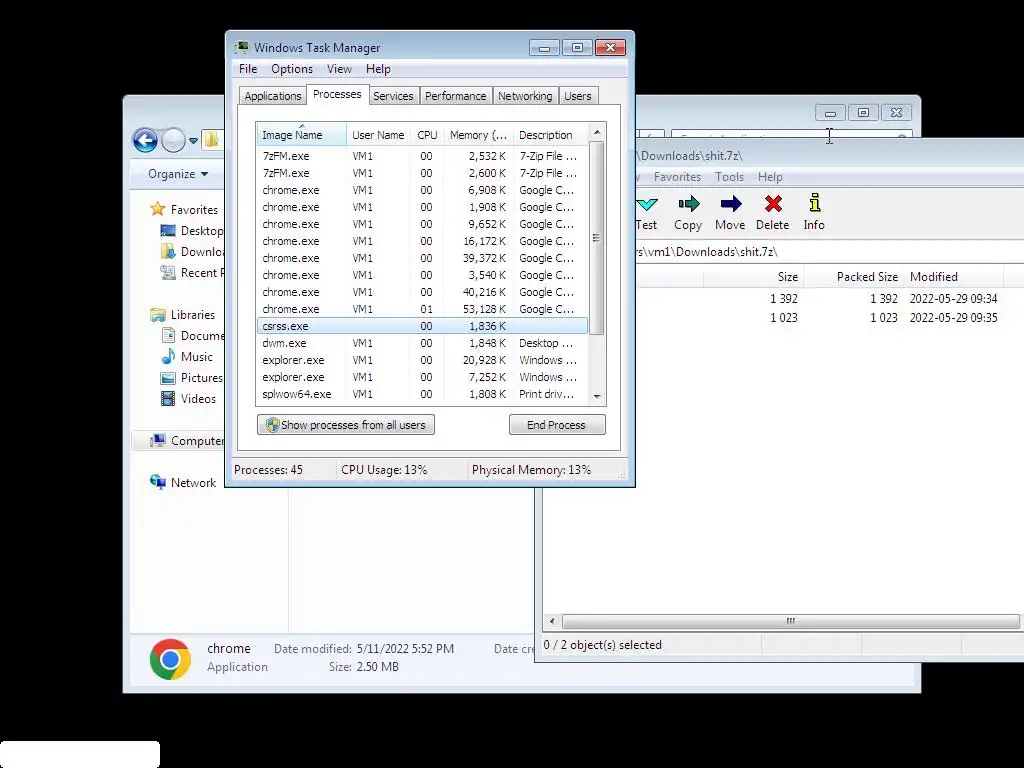Open 7-Zip Help menu
The image size is (1024, 768).
coord(770,177)
